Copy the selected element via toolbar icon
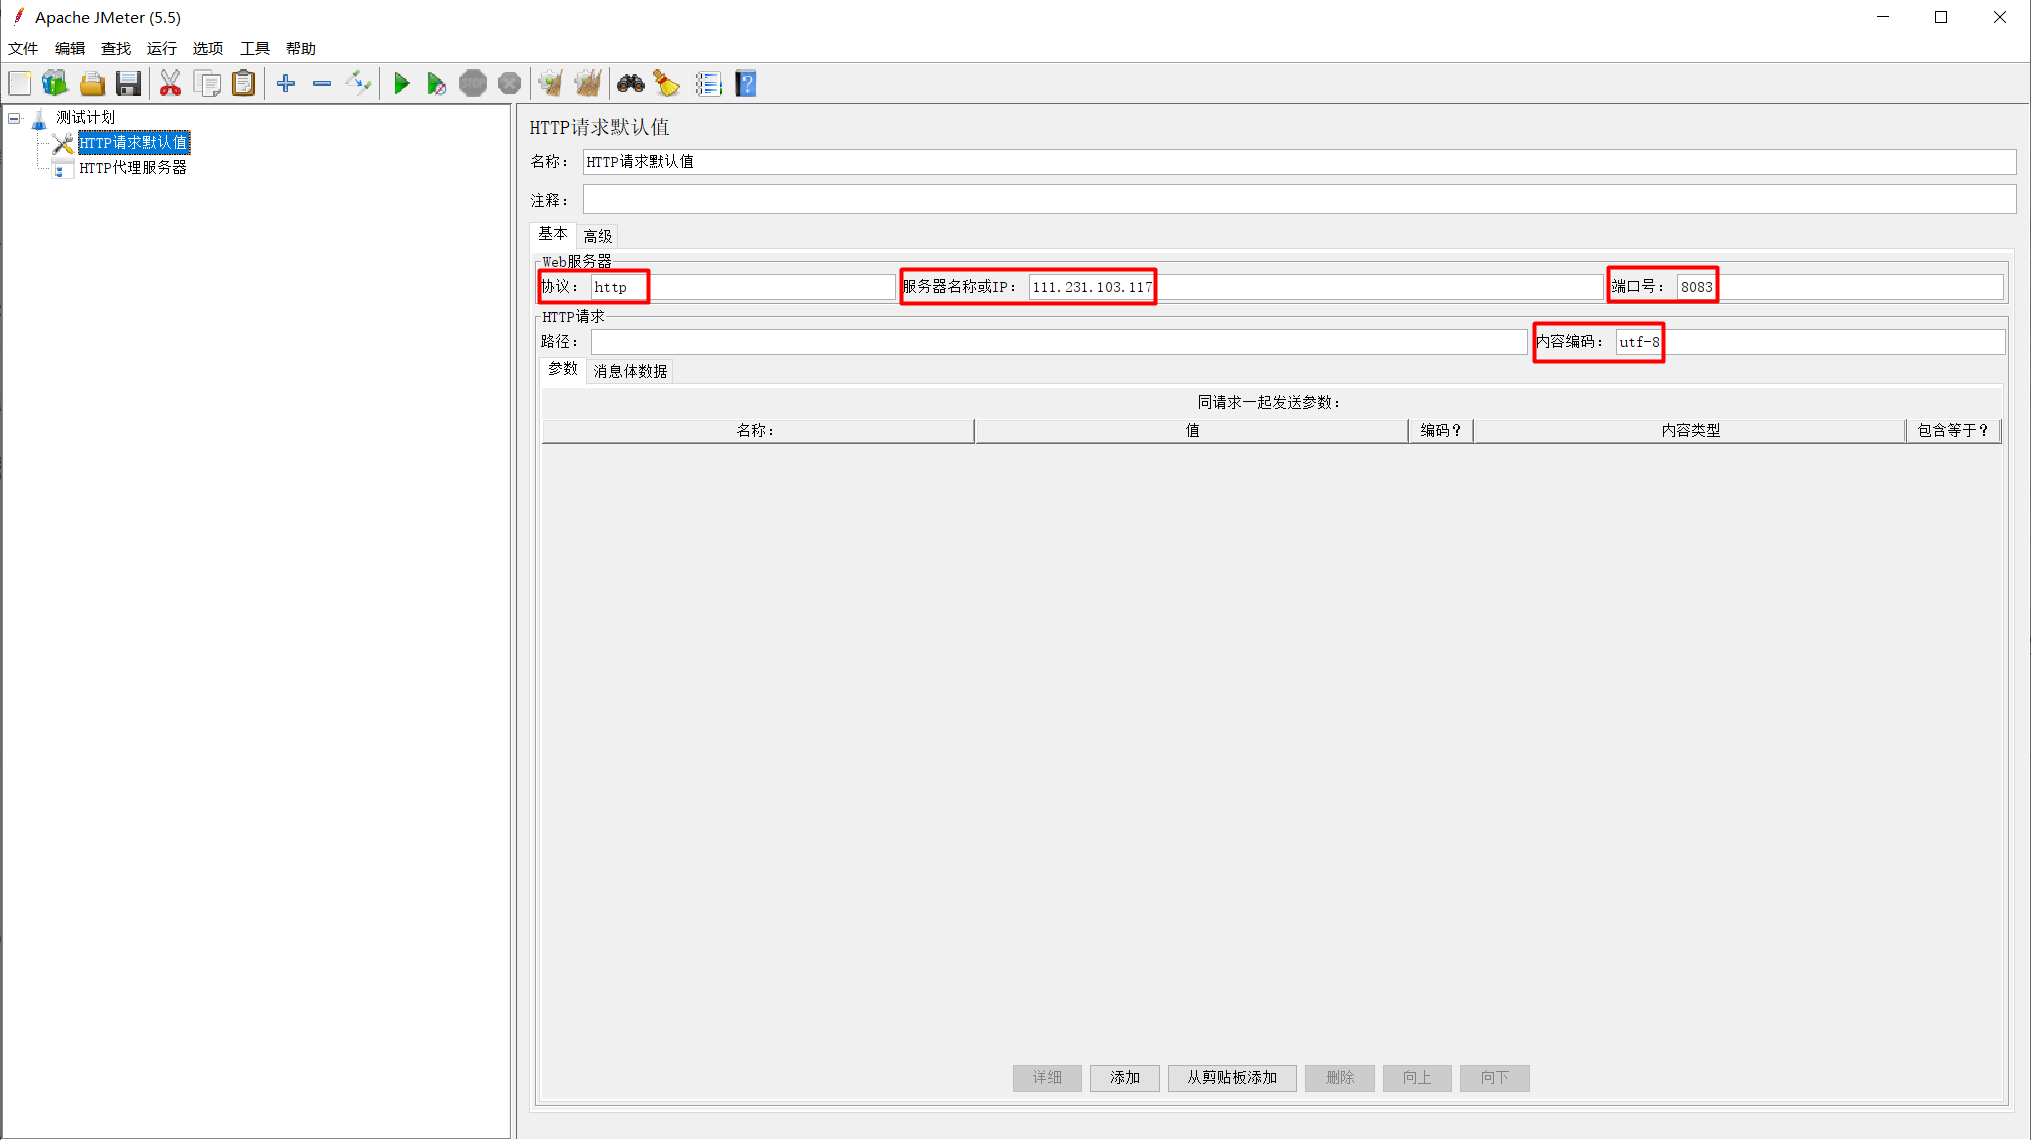The height and width of the screenshot is (1140, 2031). [207, 84]
